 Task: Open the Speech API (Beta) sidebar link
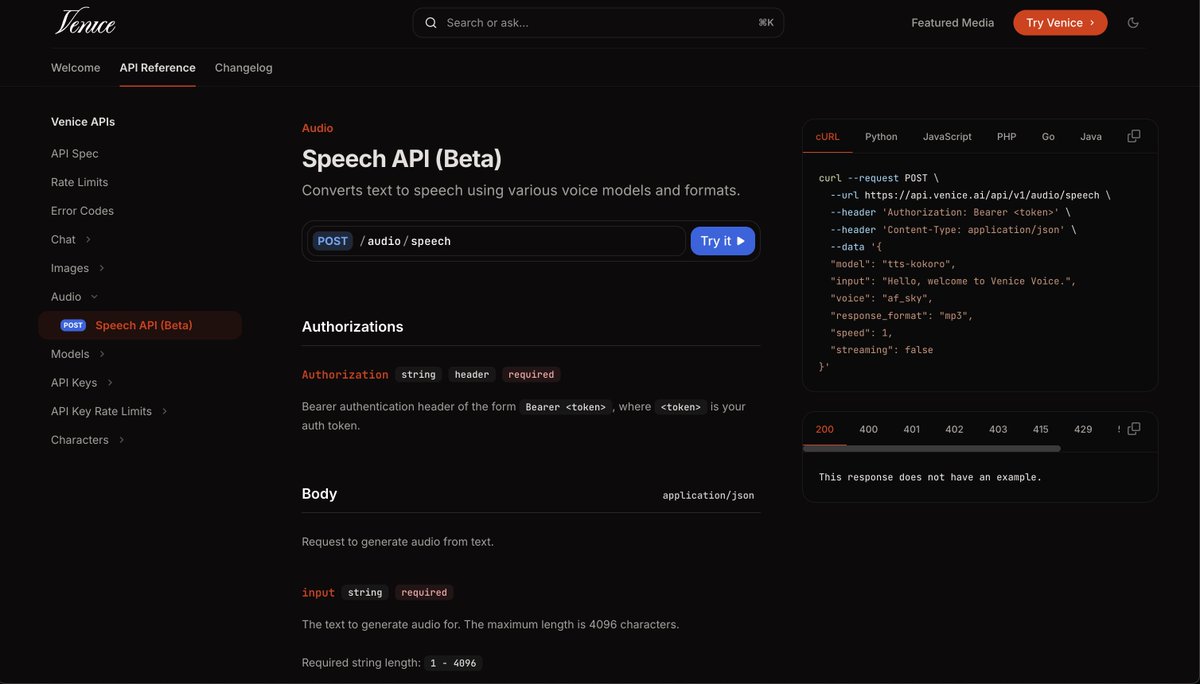142,323
